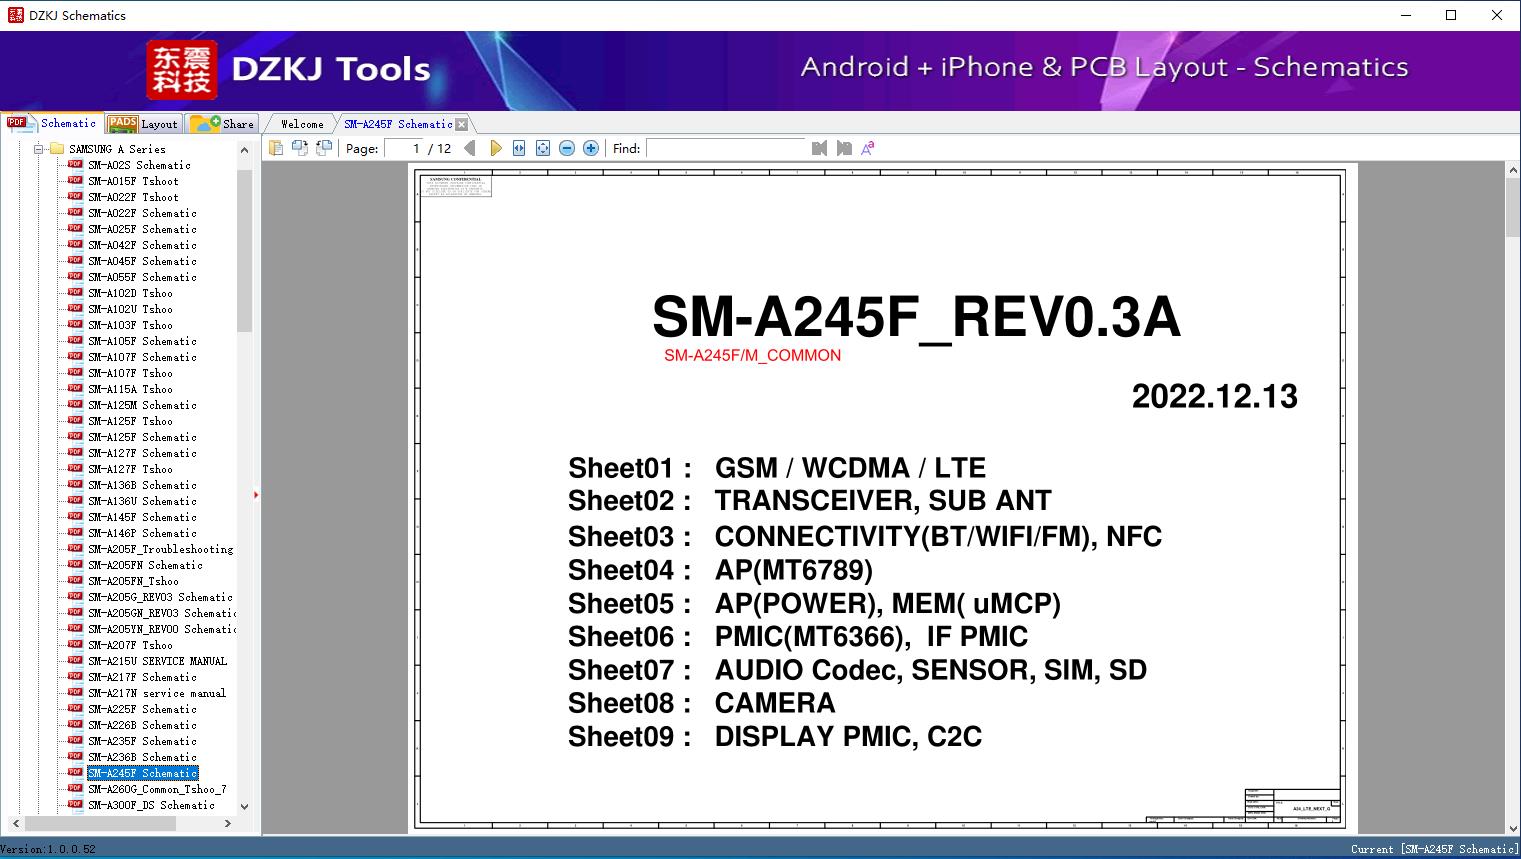Open SM-A102D Tshoo
Screen dimensions: 1521x859
pyautogui.click(x=130, y=293)
